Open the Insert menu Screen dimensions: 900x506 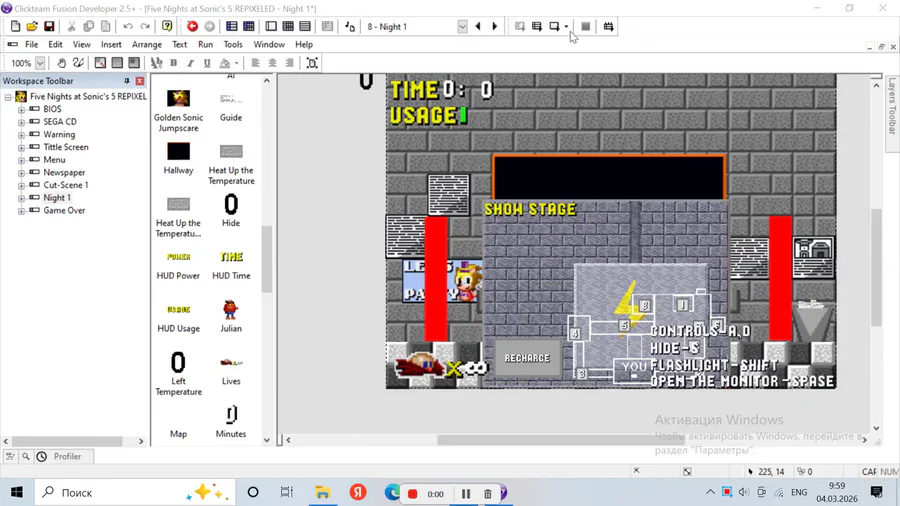click(x=111, y=44)
